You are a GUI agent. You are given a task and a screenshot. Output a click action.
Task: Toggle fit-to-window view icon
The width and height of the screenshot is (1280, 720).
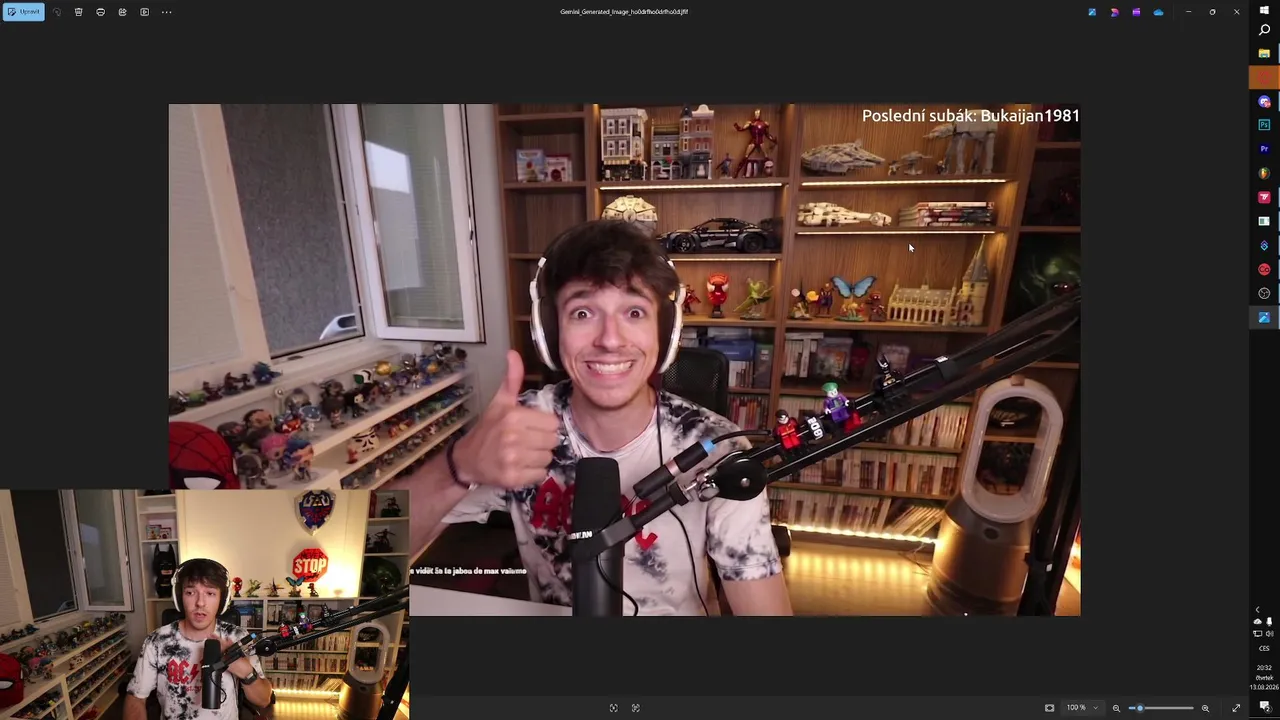1049,708
